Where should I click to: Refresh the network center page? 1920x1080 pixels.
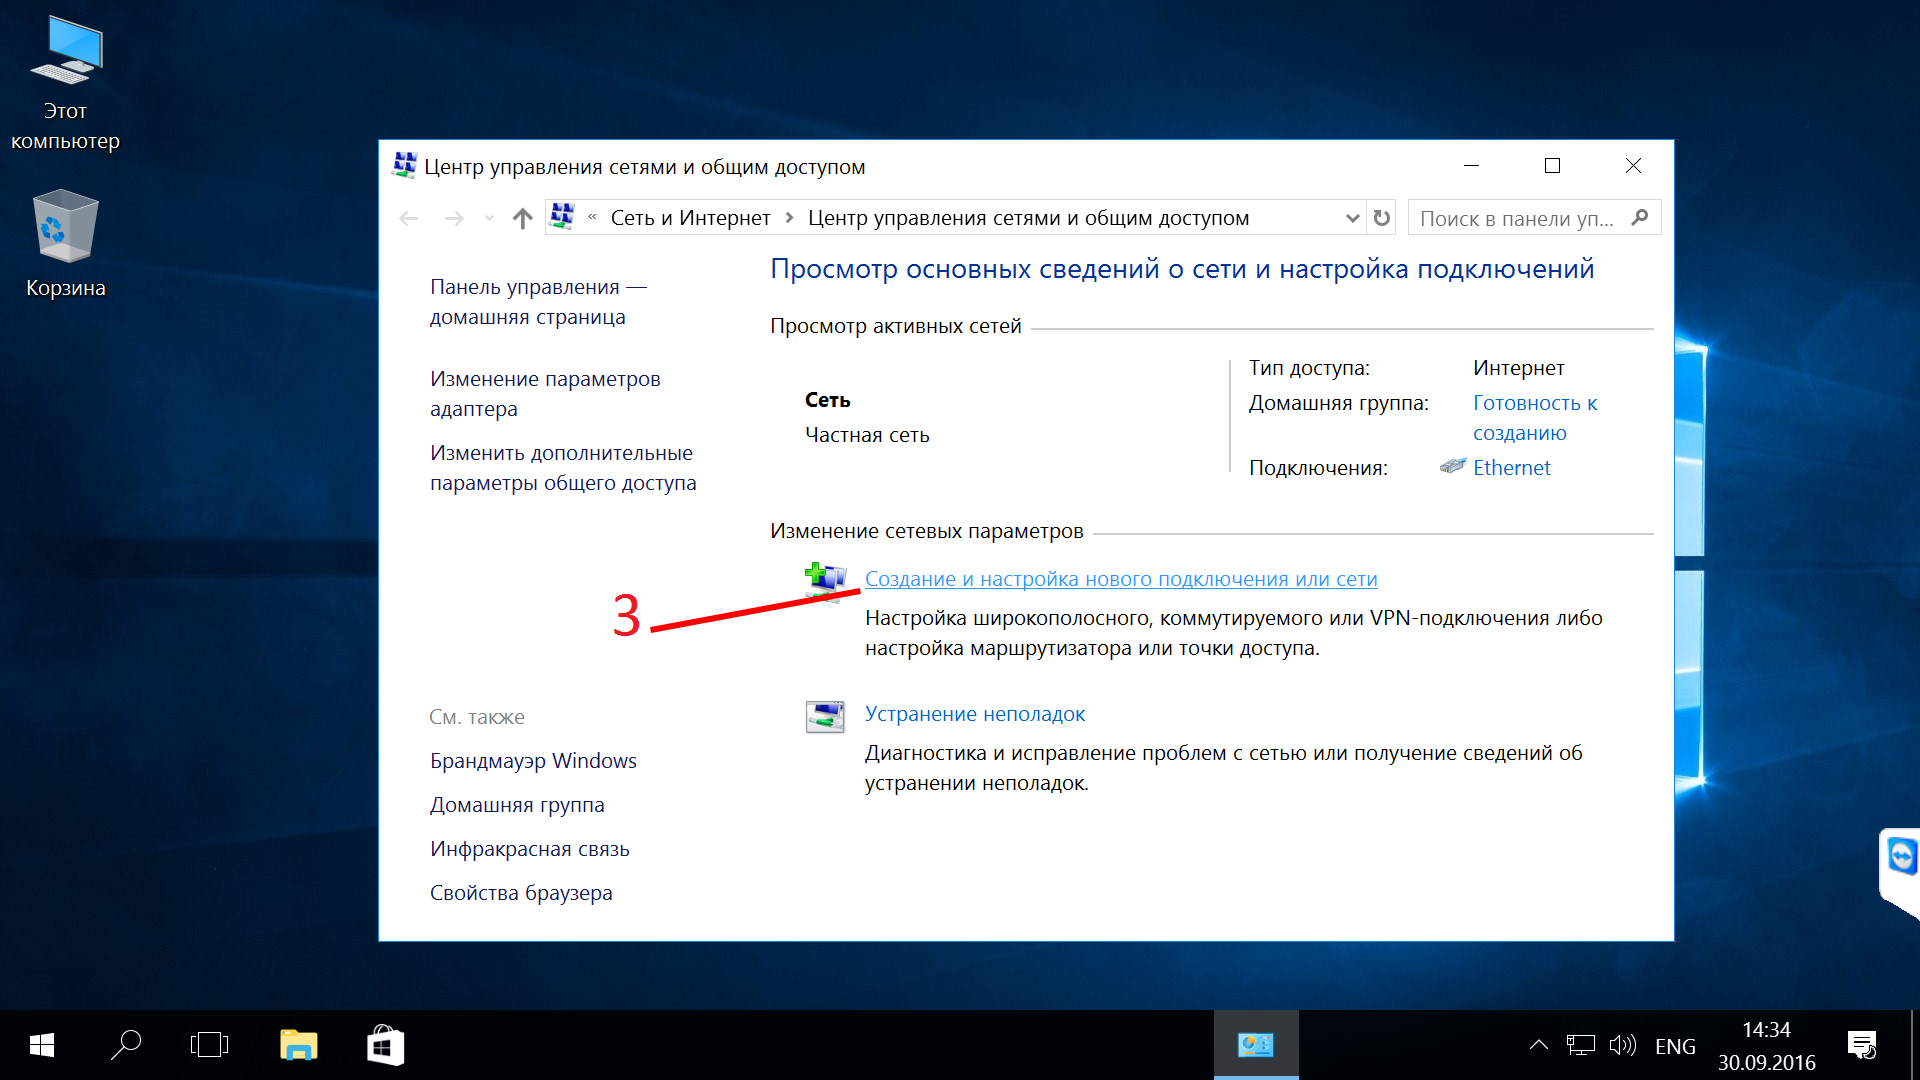[x=1382, y=218]
